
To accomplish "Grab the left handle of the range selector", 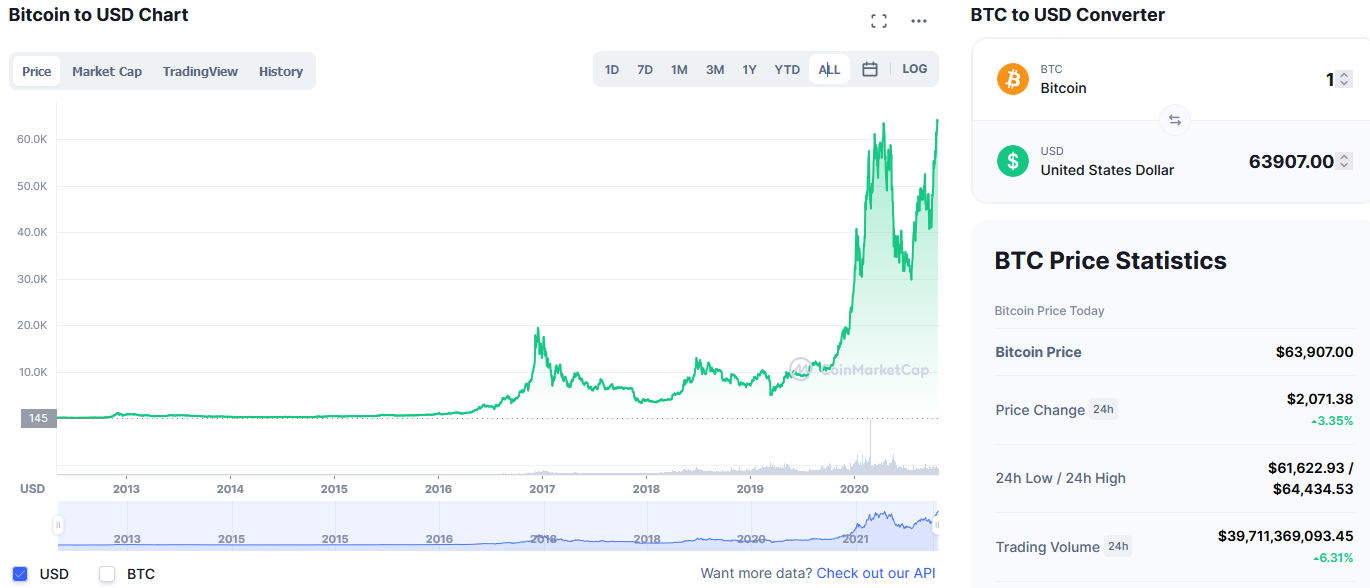I will 58,525.
